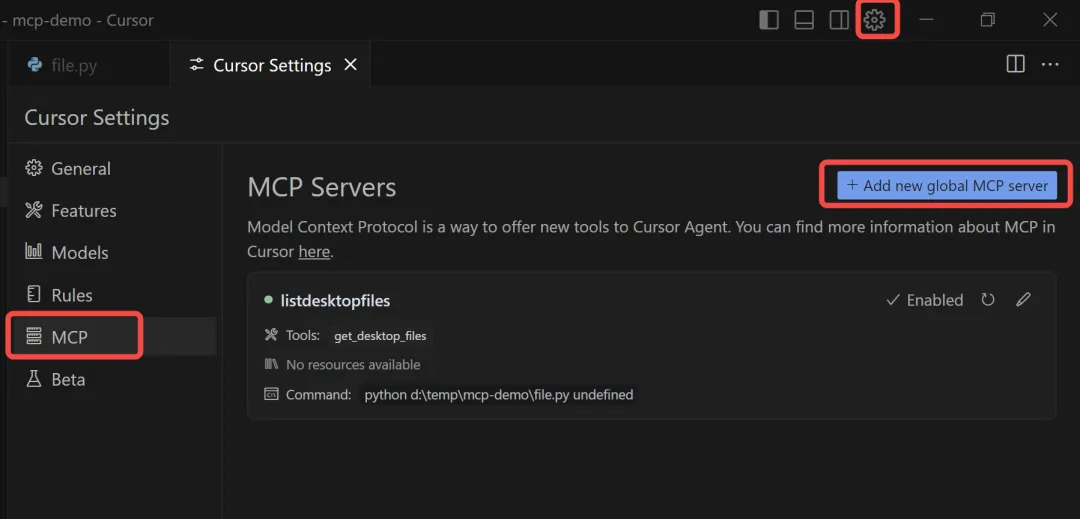The height and width of the screenshot is (519, 1080).
Task: Click the python command text
Action: (499, 395)
